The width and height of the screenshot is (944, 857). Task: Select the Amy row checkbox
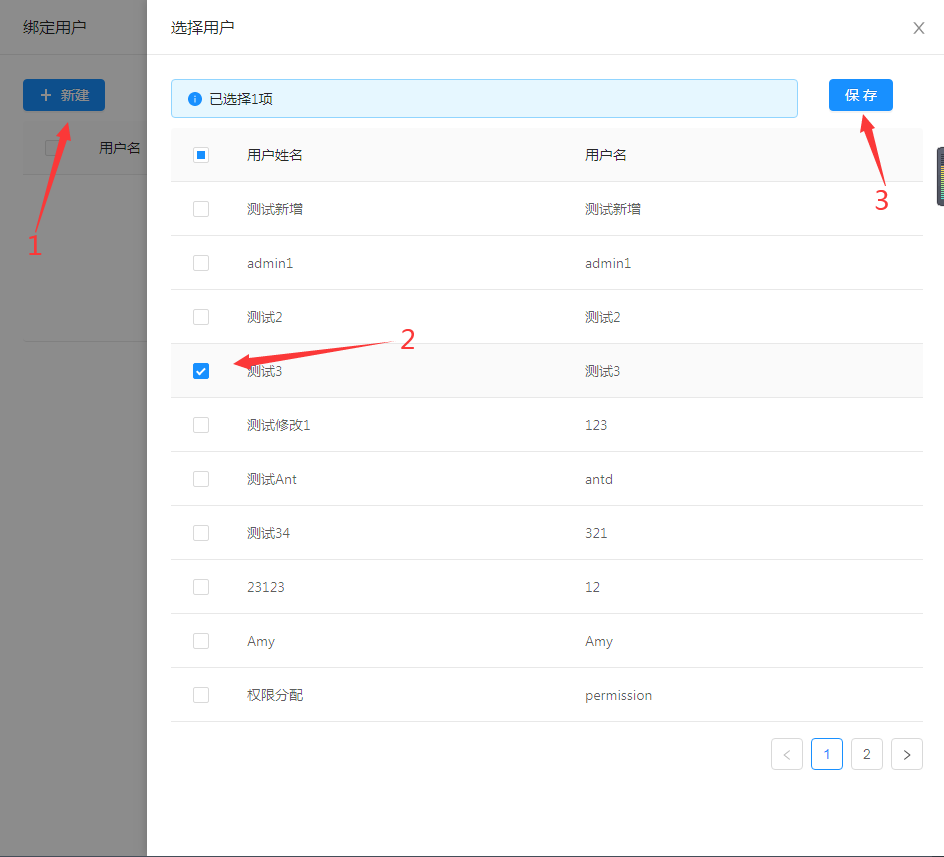coord(201,641)
